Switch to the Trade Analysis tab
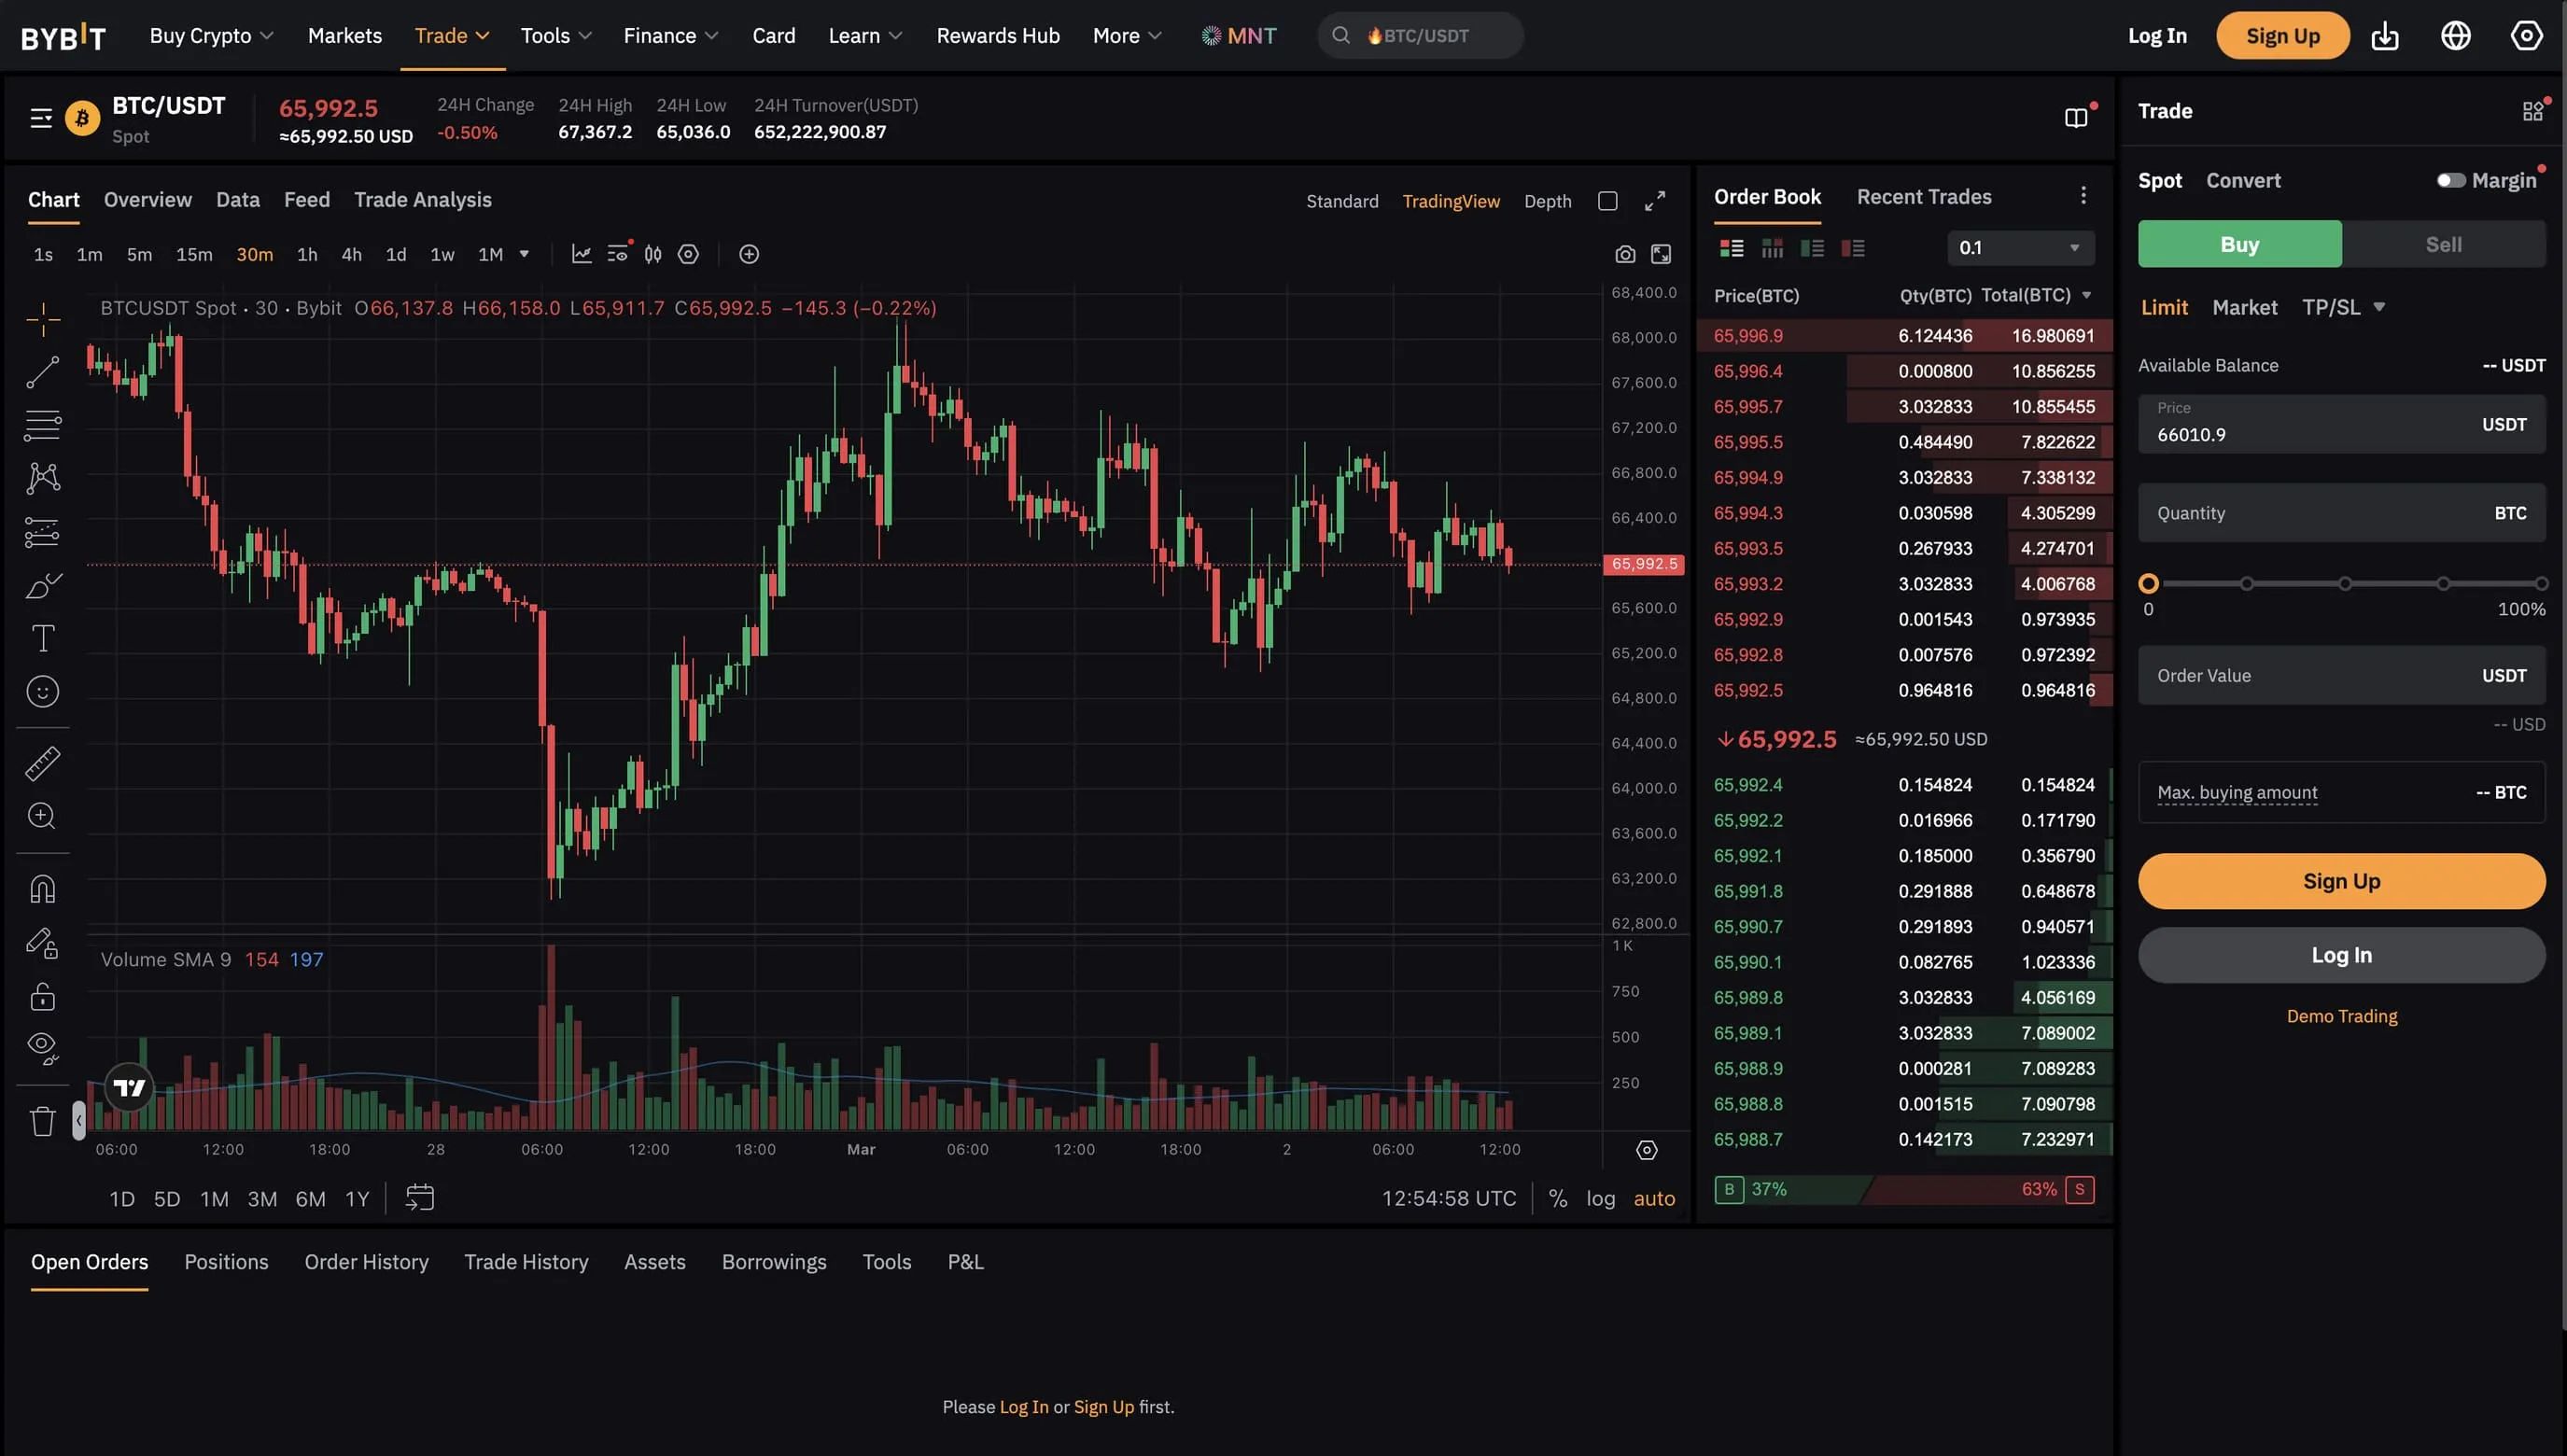This screenshot has height=1456, width=2567. [x=422, y=199]
